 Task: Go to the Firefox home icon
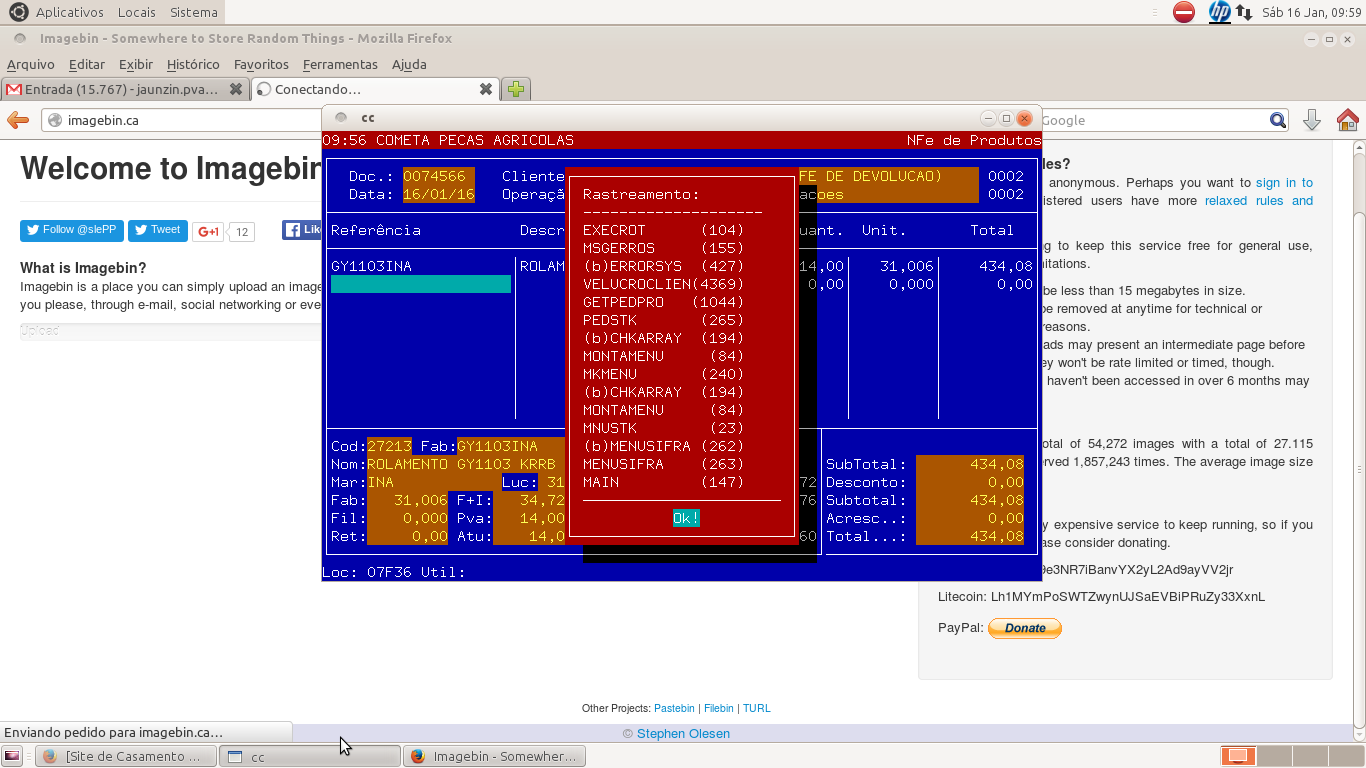coord(1347,120)
